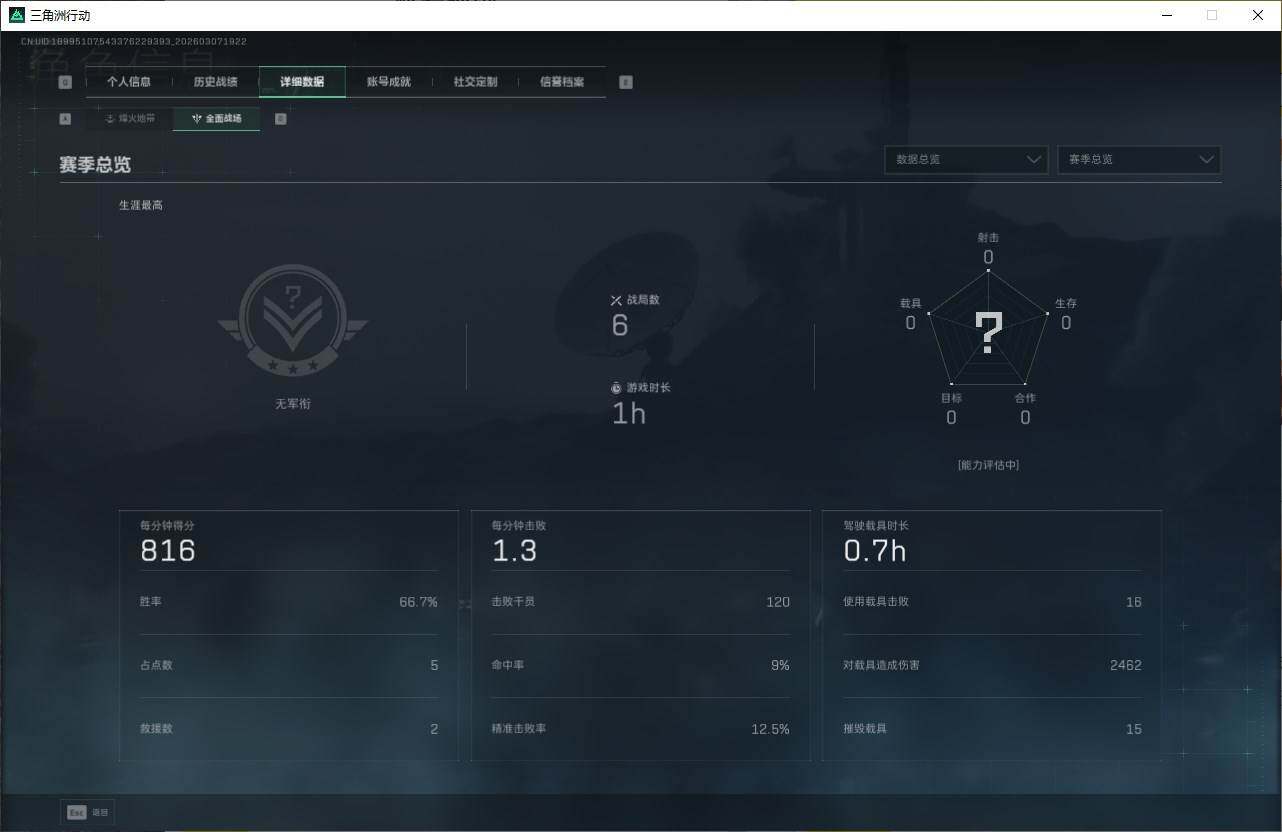Click the D key hint after 全面战场
The image size is (1282, 832).
point(280,118)
